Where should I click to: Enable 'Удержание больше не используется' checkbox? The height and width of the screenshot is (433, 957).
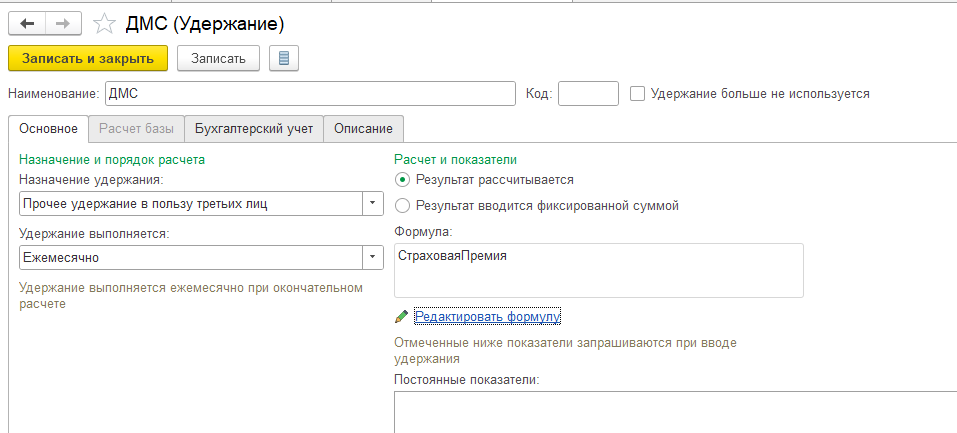(637, 94)
